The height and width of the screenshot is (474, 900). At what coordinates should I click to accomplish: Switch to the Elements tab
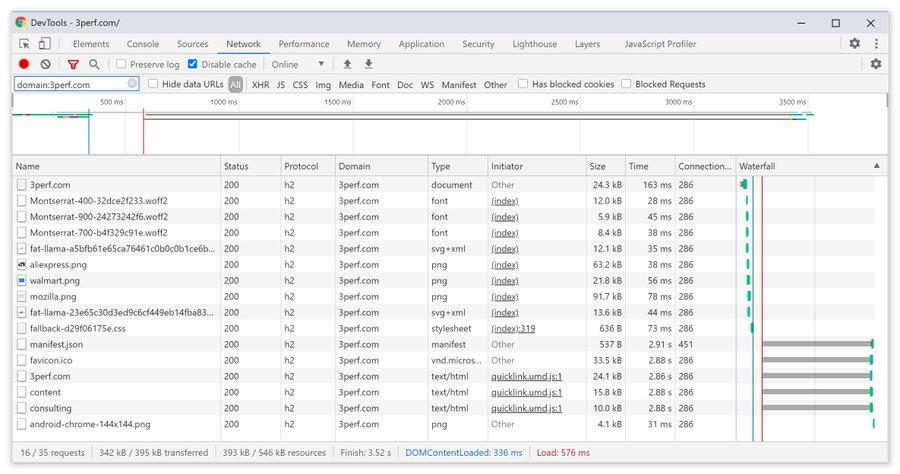click(91, 44)
